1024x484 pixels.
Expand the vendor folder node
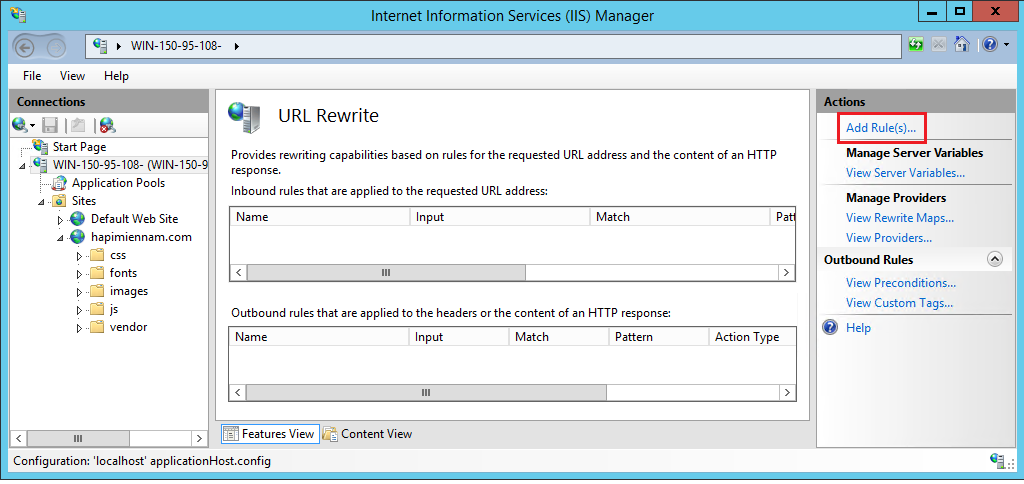[80, 328]
